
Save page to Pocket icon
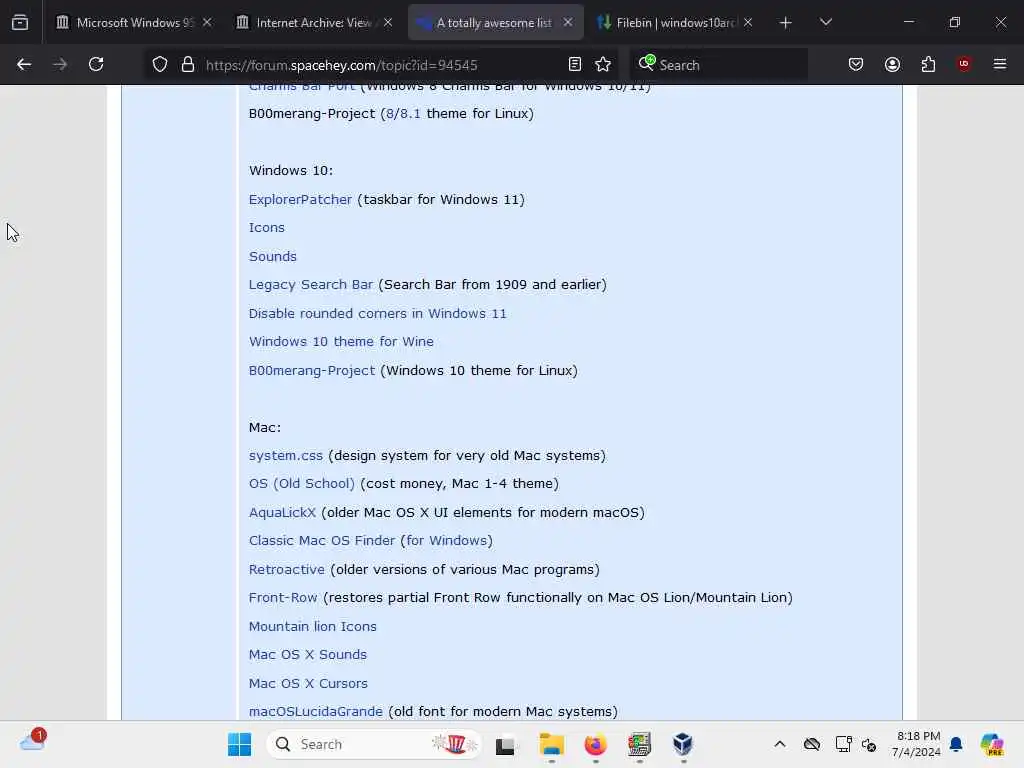pyautogui.click(x=856, y=64)
